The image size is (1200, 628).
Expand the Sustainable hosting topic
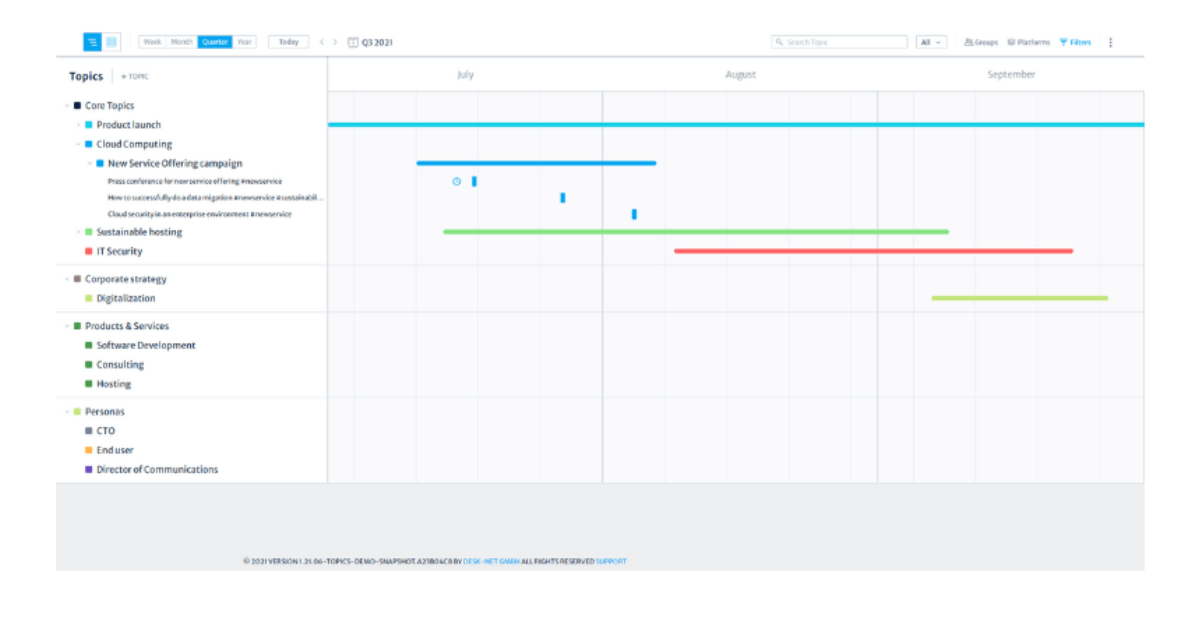(78, 232)
